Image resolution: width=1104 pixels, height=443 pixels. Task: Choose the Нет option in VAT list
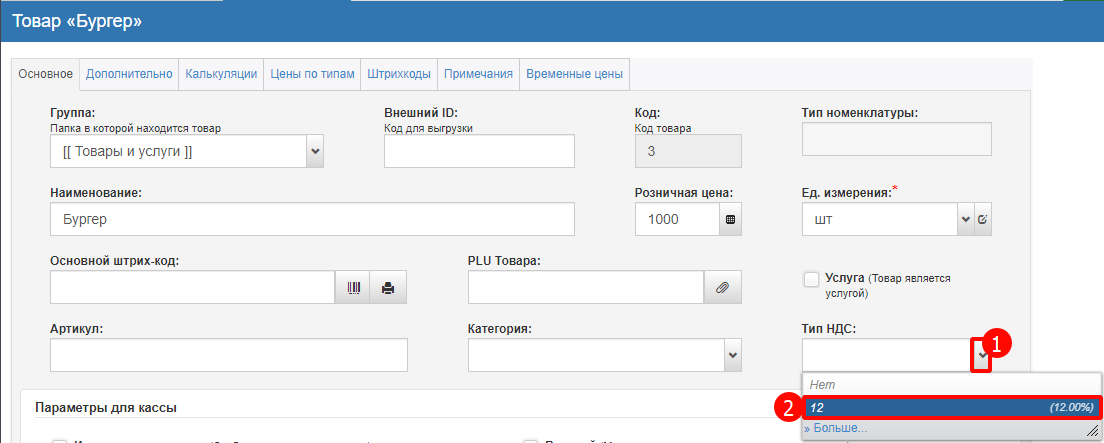point(952,385)
